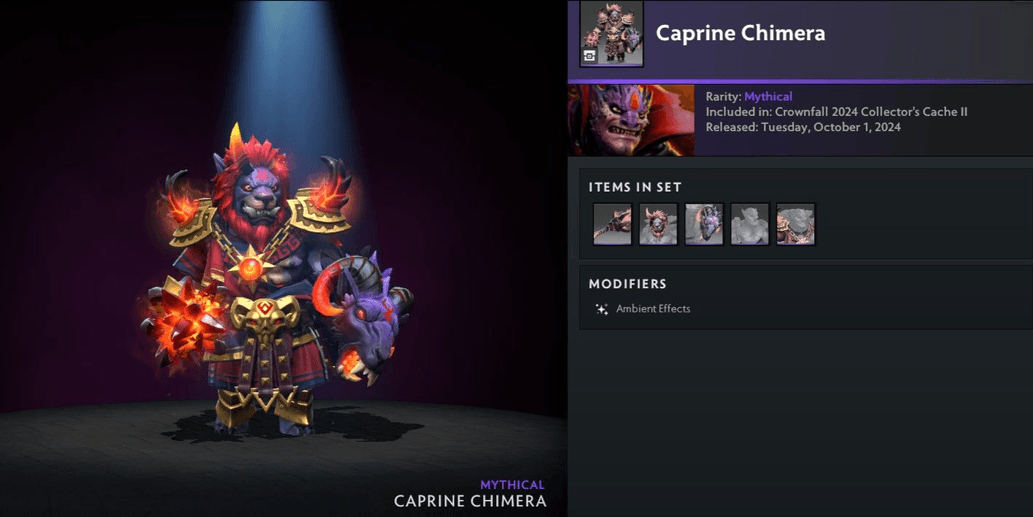Screen dimensions: 1033x517
Task: Click the Caprine Chimera title heading
Action: [x=740, y=33]
